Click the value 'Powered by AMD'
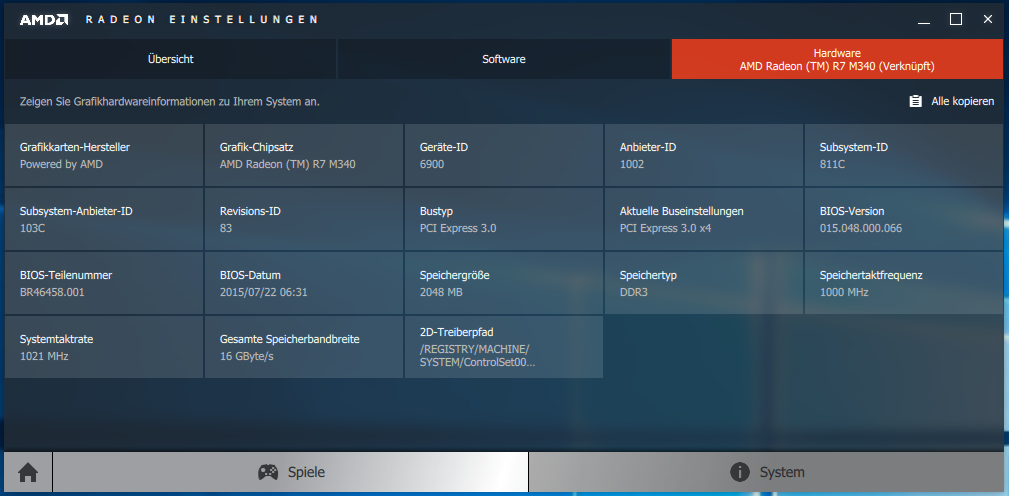The image size is (1009, 496). [x=61, y=164]
